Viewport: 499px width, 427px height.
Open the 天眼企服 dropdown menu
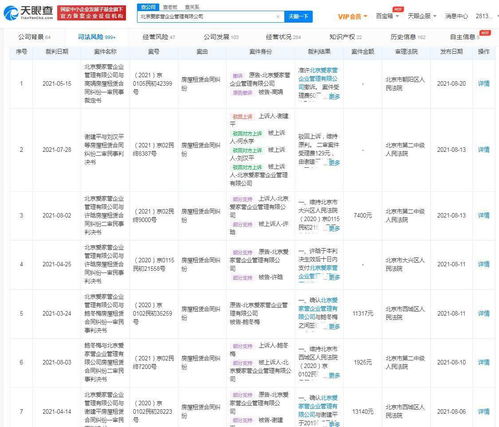click(x=422, y=16)
